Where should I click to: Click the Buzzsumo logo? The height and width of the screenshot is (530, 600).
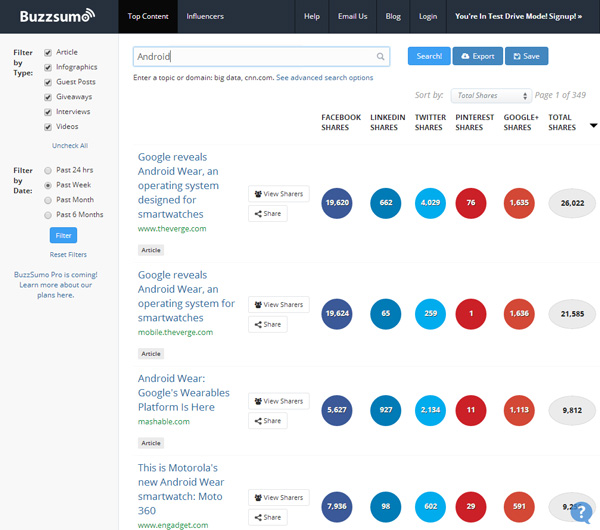coord(57,16)
